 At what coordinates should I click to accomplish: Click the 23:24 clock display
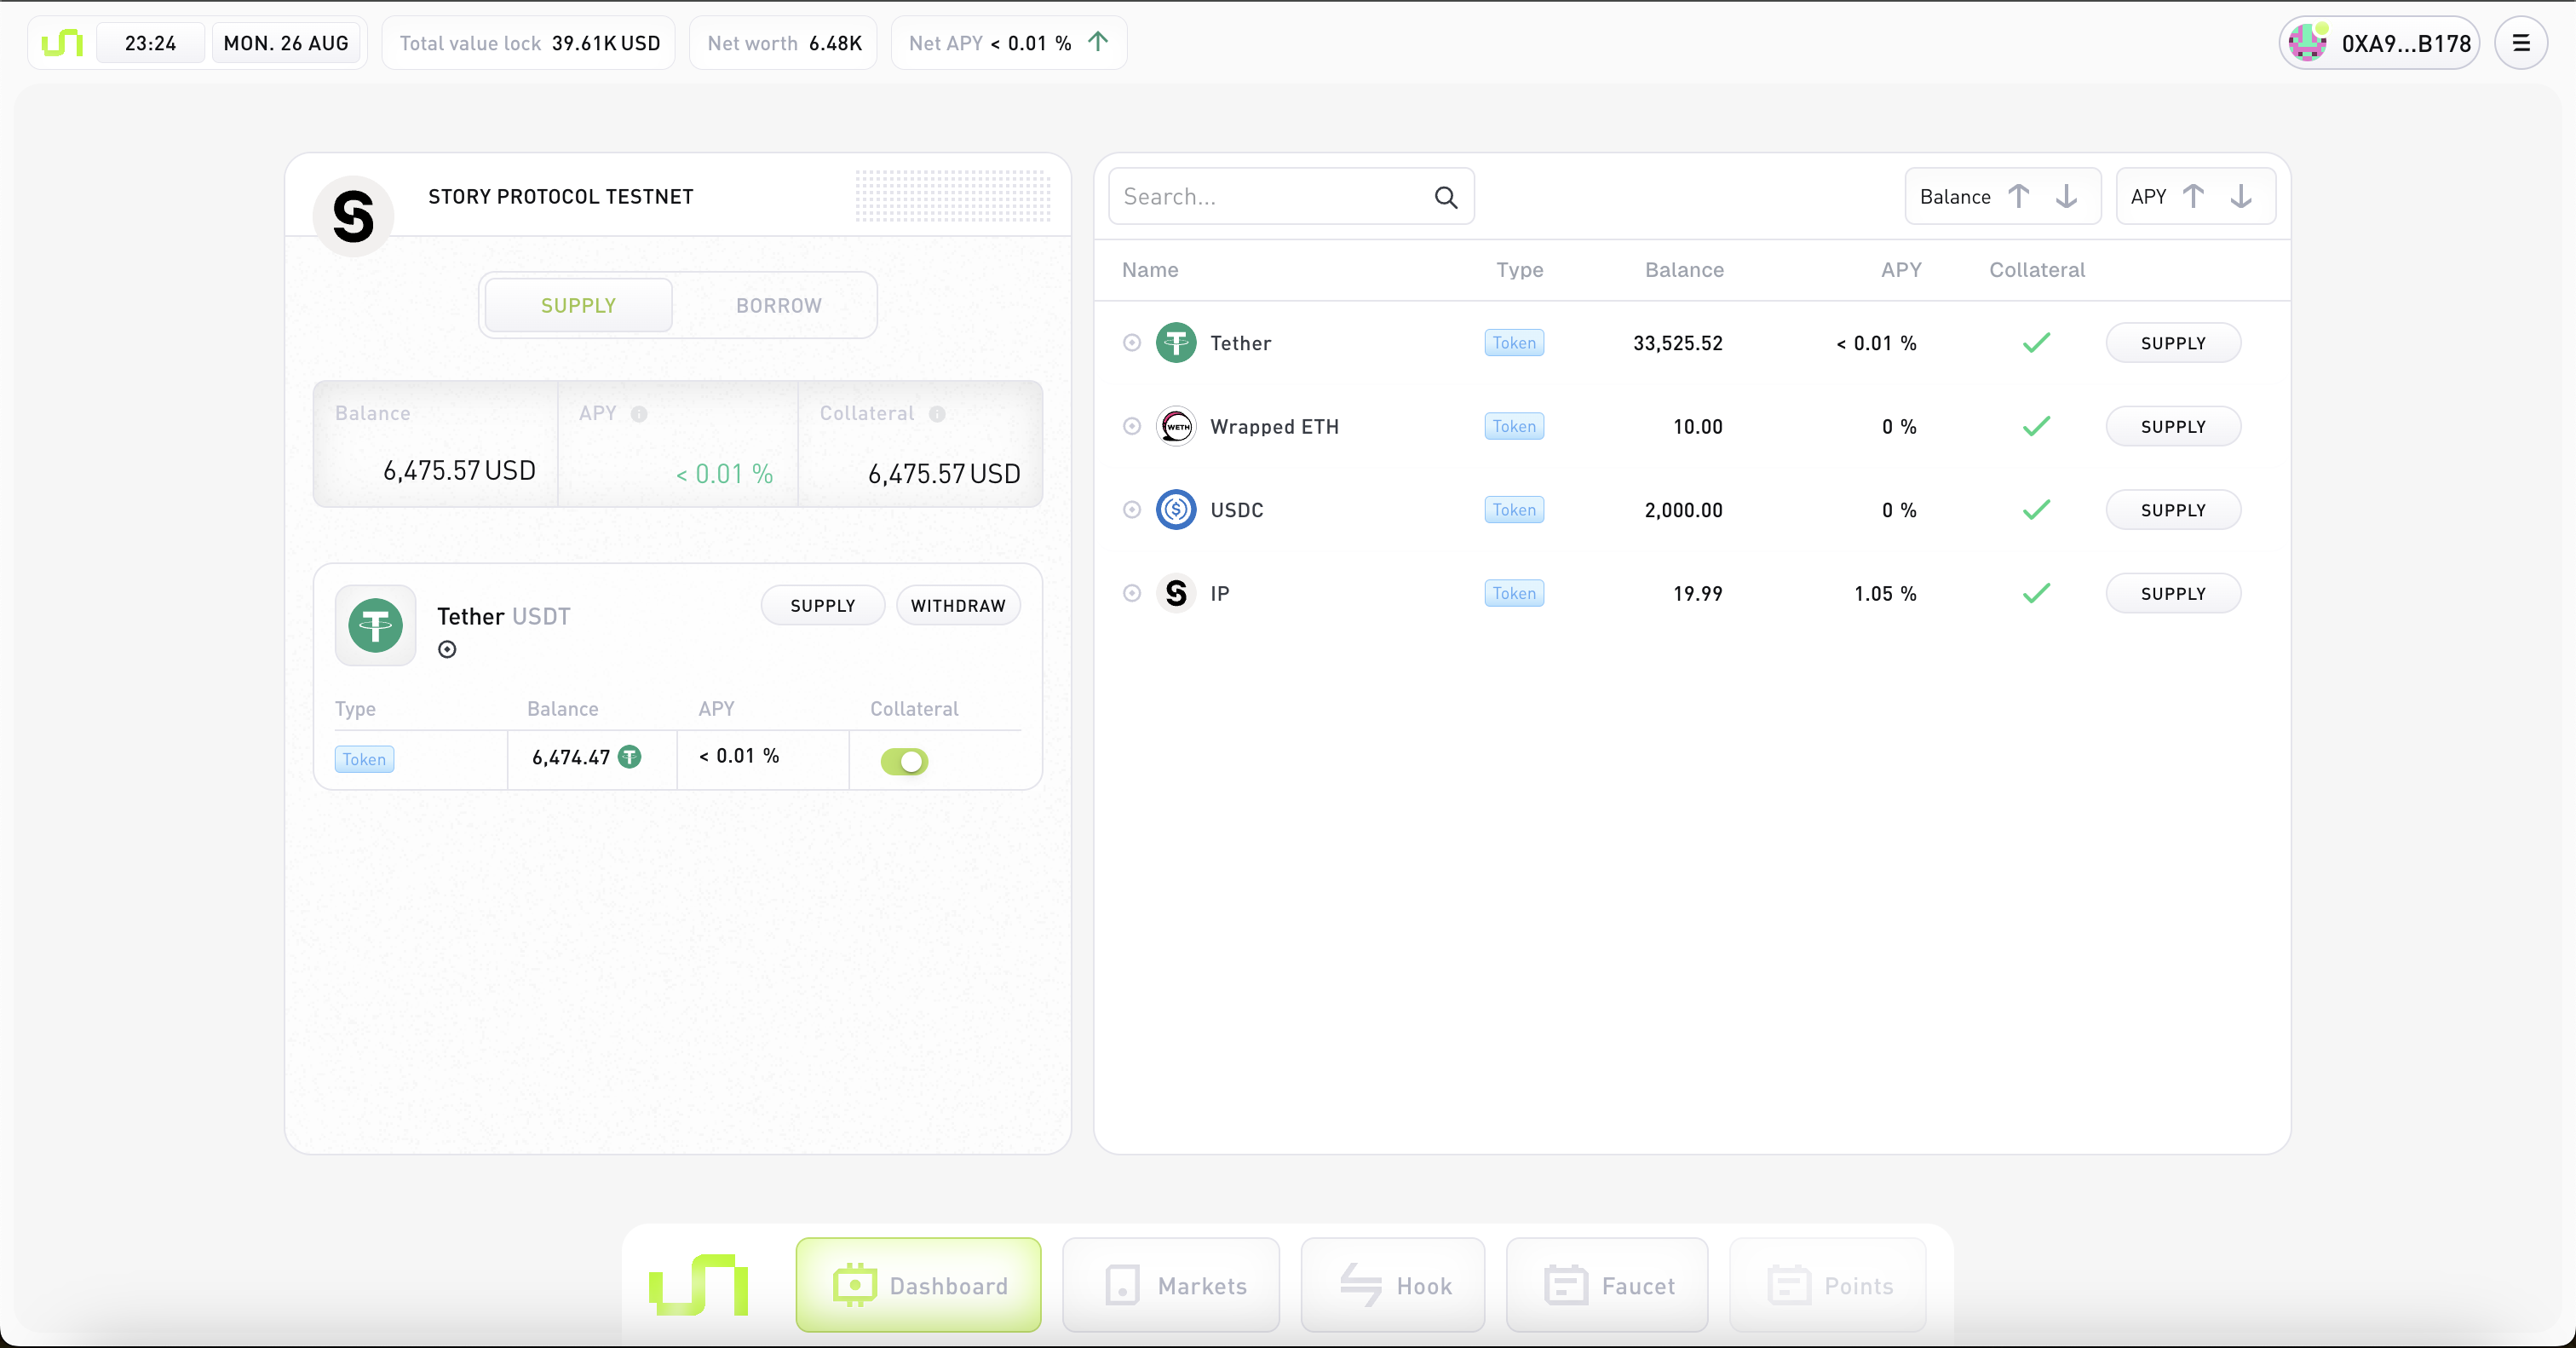coord(150,43)
